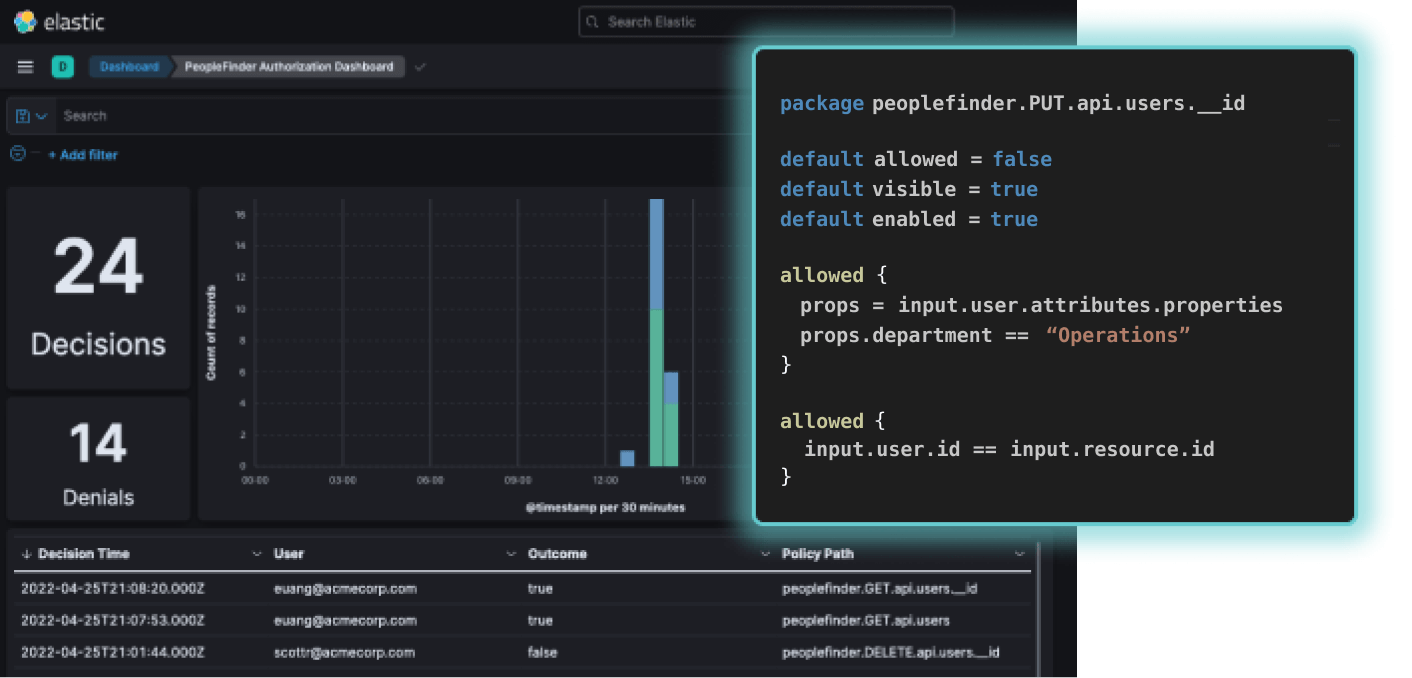Click the tallest blue bar segment in chart
1412x678 pixels.
pos(657,255)
